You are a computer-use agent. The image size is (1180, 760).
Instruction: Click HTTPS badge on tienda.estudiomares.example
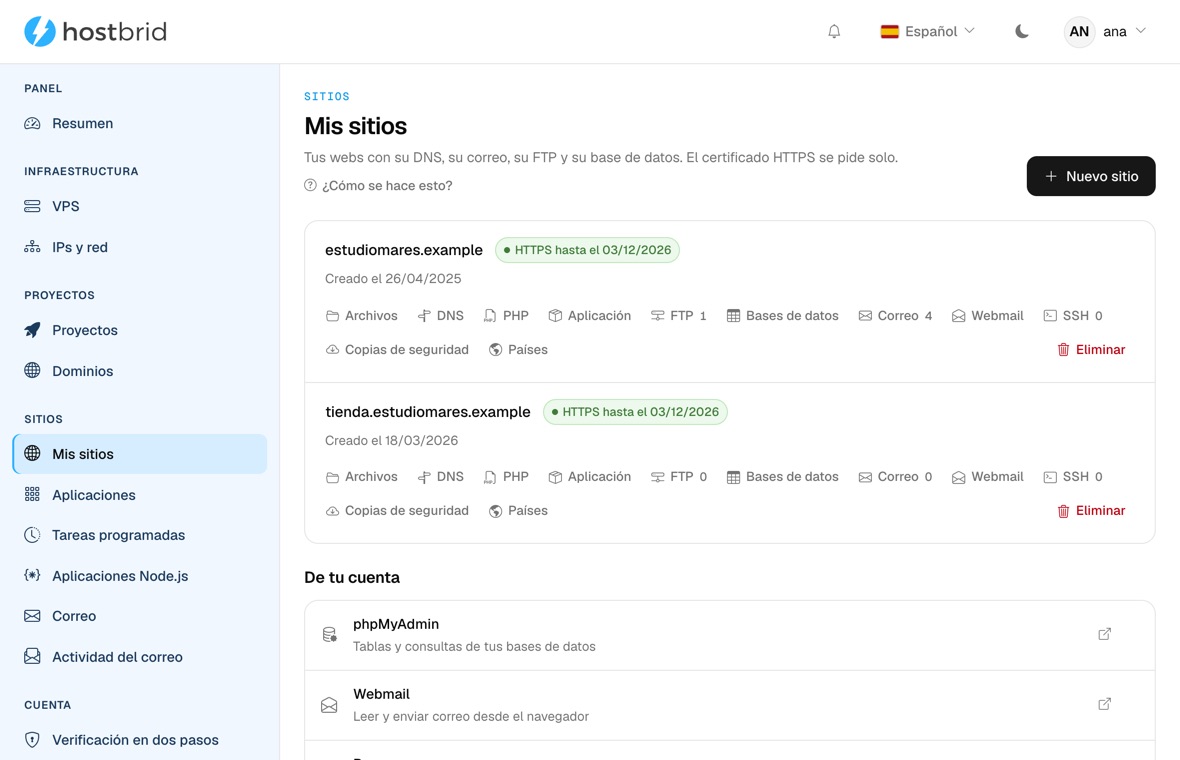[635, 412]
